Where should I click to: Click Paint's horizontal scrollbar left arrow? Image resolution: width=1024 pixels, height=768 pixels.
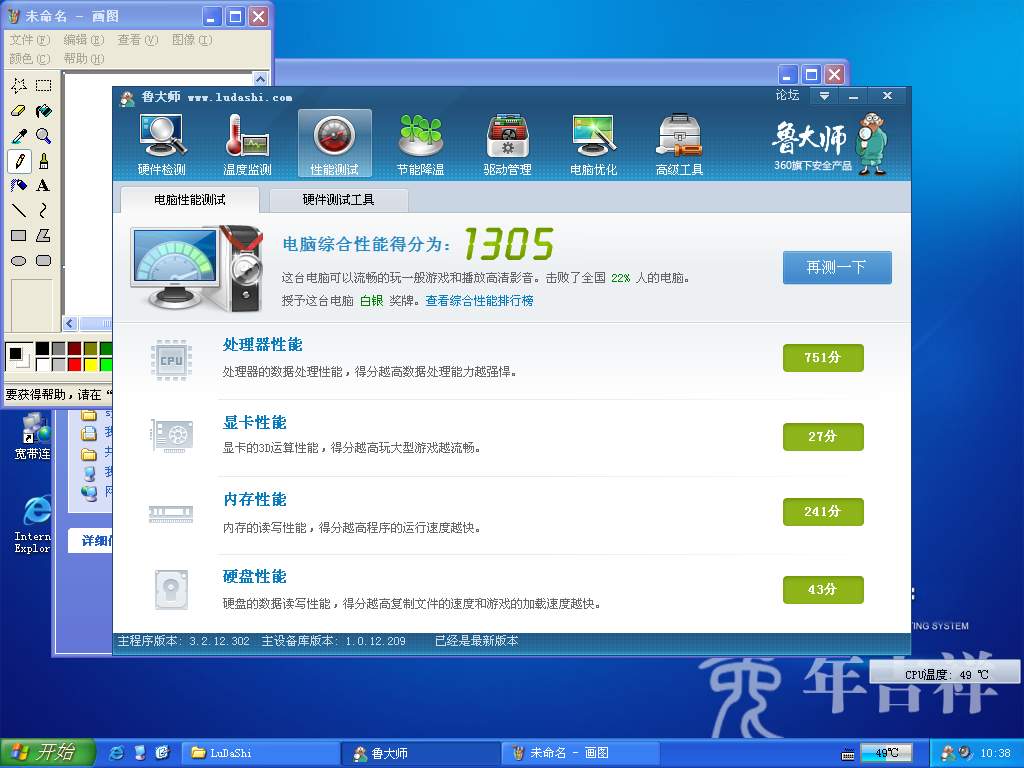click(71, 323)
